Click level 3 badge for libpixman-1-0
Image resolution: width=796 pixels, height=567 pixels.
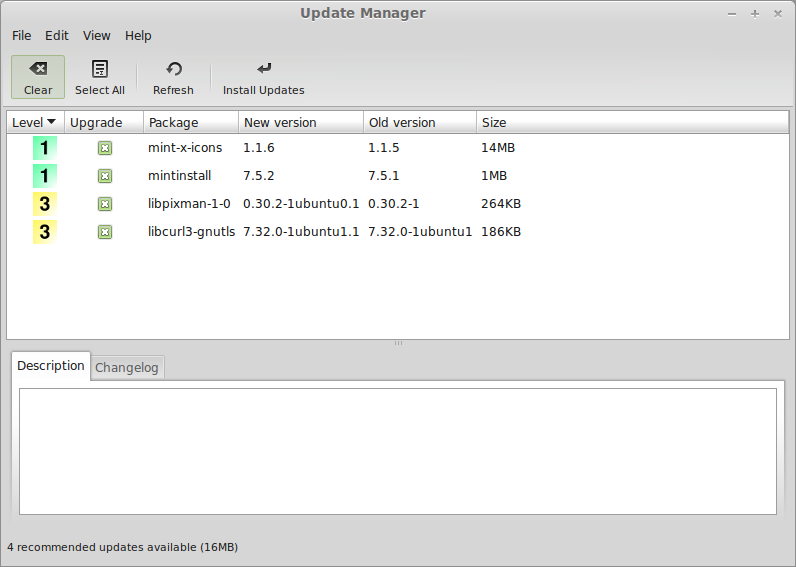45,204
